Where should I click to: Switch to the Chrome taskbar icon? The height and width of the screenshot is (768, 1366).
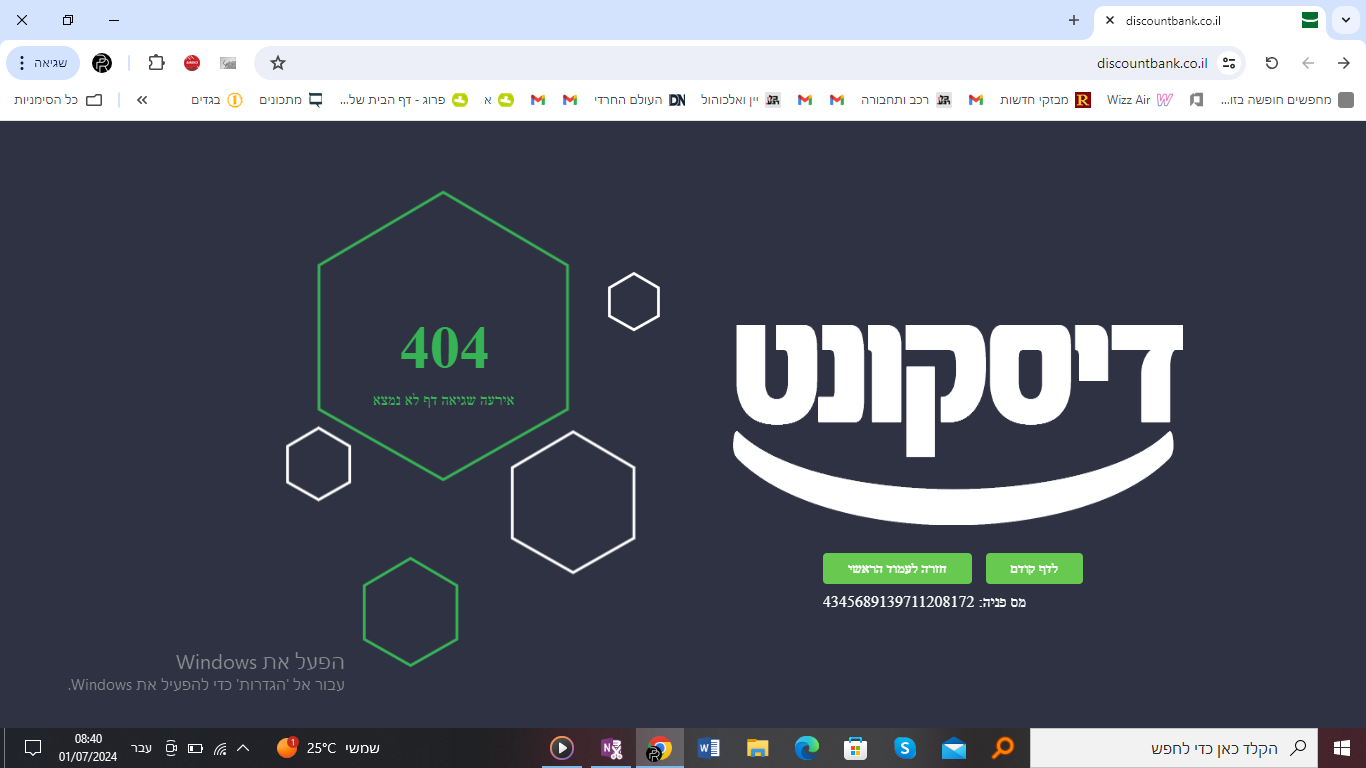pos(659,748)
